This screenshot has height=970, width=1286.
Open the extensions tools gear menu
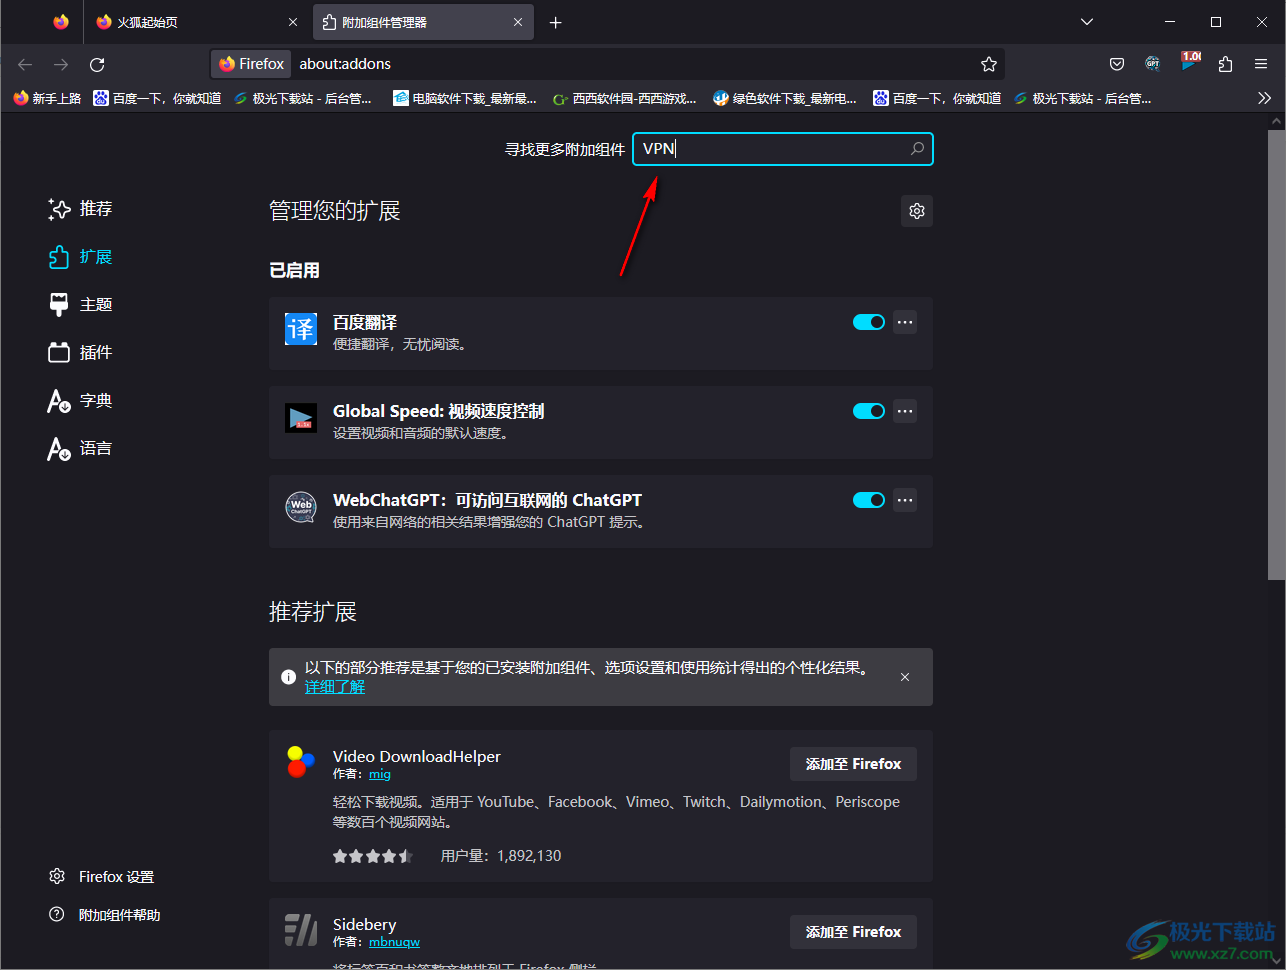point(917,211)
